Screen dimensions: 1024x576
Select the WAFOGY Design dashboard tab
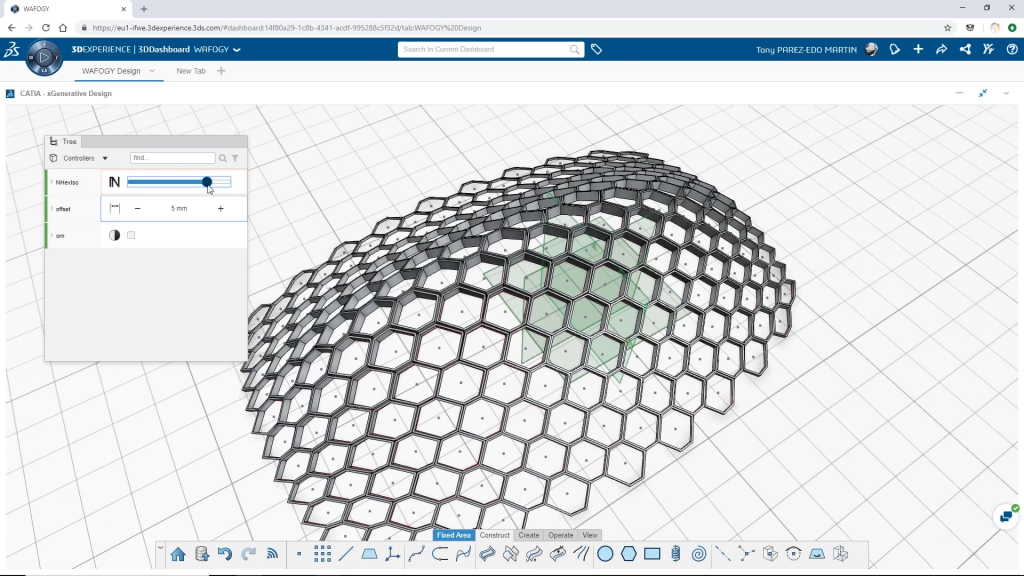click(x=111, y=71)
